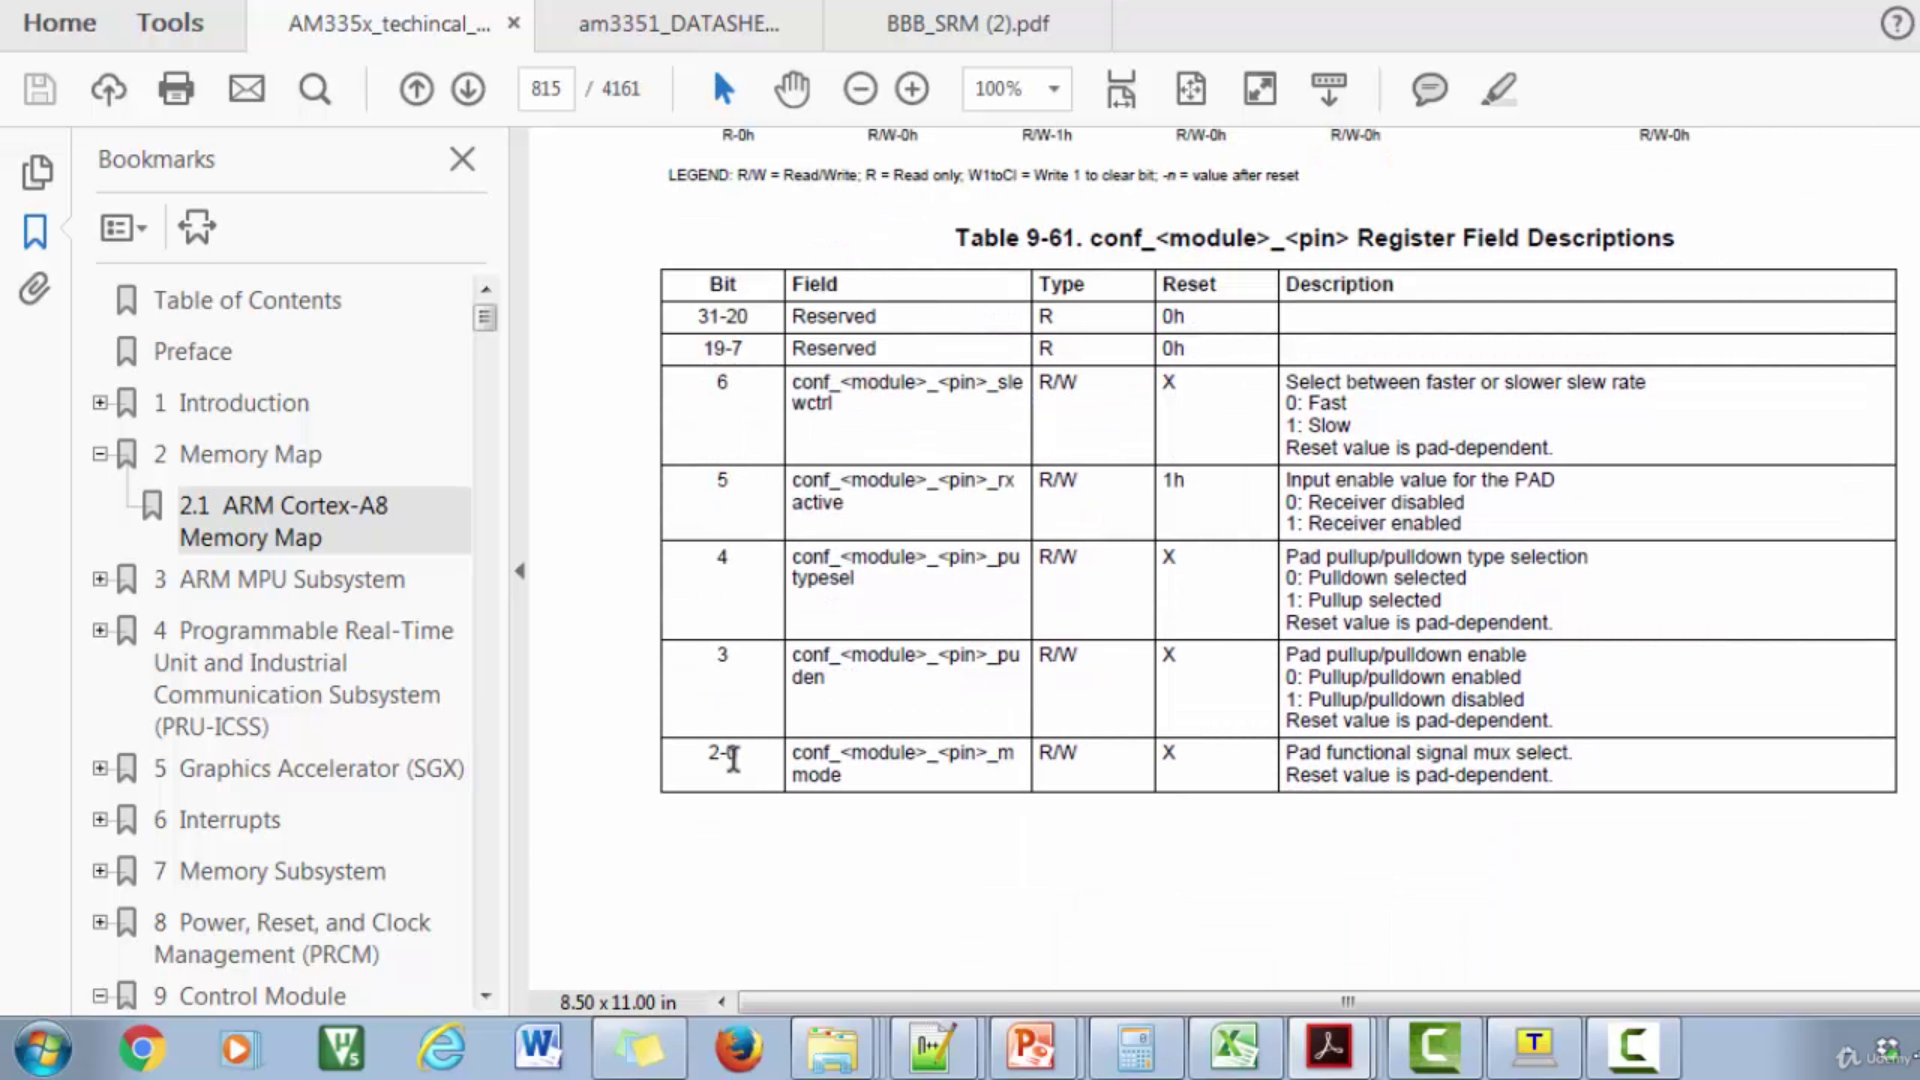The width and height of the screenshot is (1920, 1080).
Task: Go to next page arrow
Action: click(x=468, y=89)
